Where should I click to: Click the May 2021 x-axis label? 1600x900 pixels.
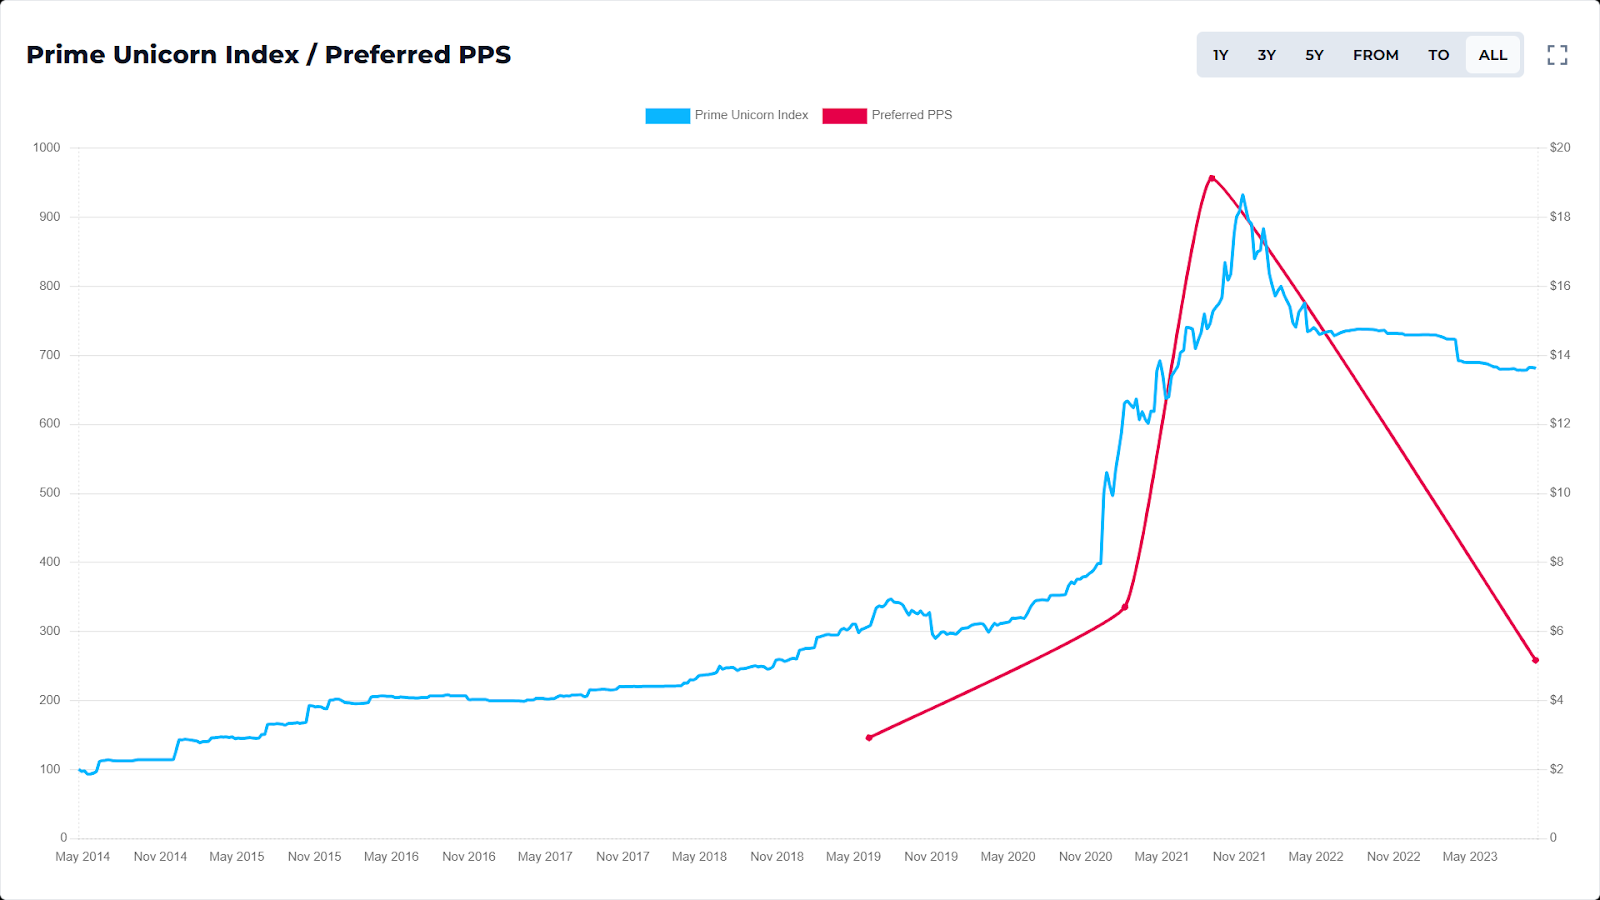[1162, 857]
